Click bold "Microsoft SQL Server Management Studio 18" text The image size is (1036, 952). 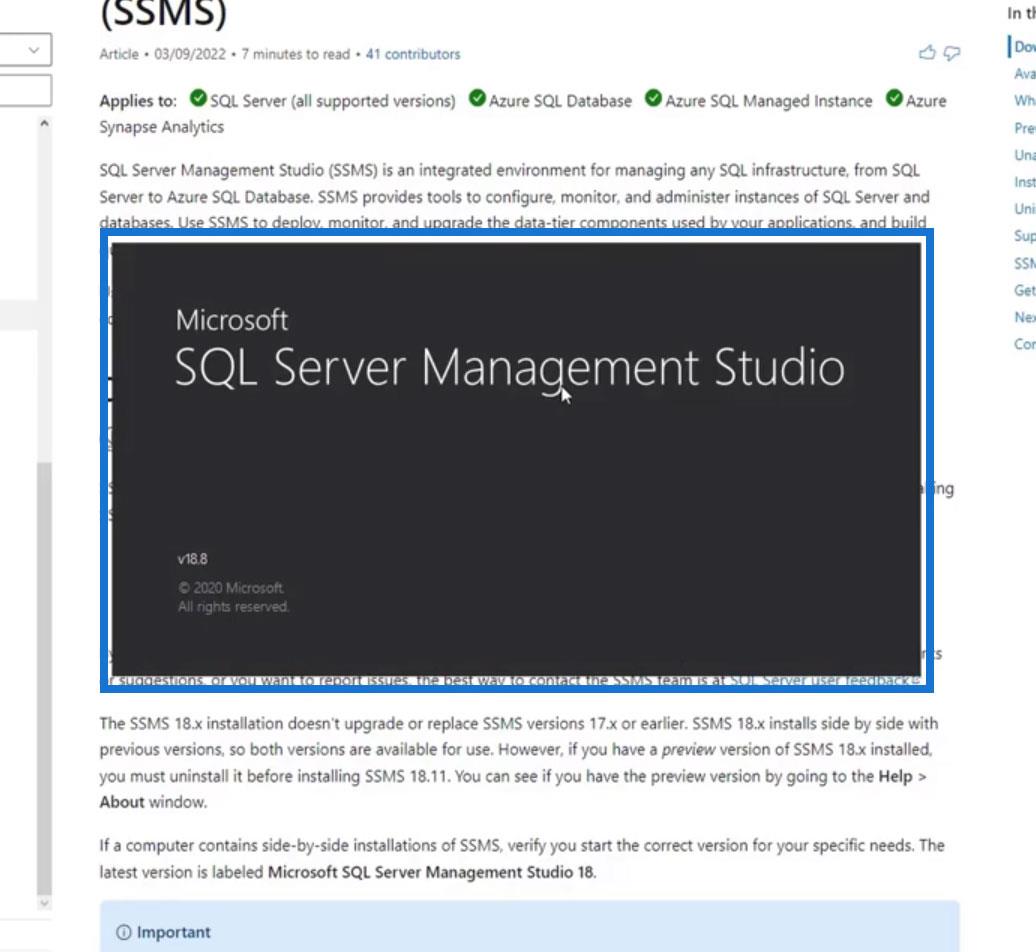(431, 872)
